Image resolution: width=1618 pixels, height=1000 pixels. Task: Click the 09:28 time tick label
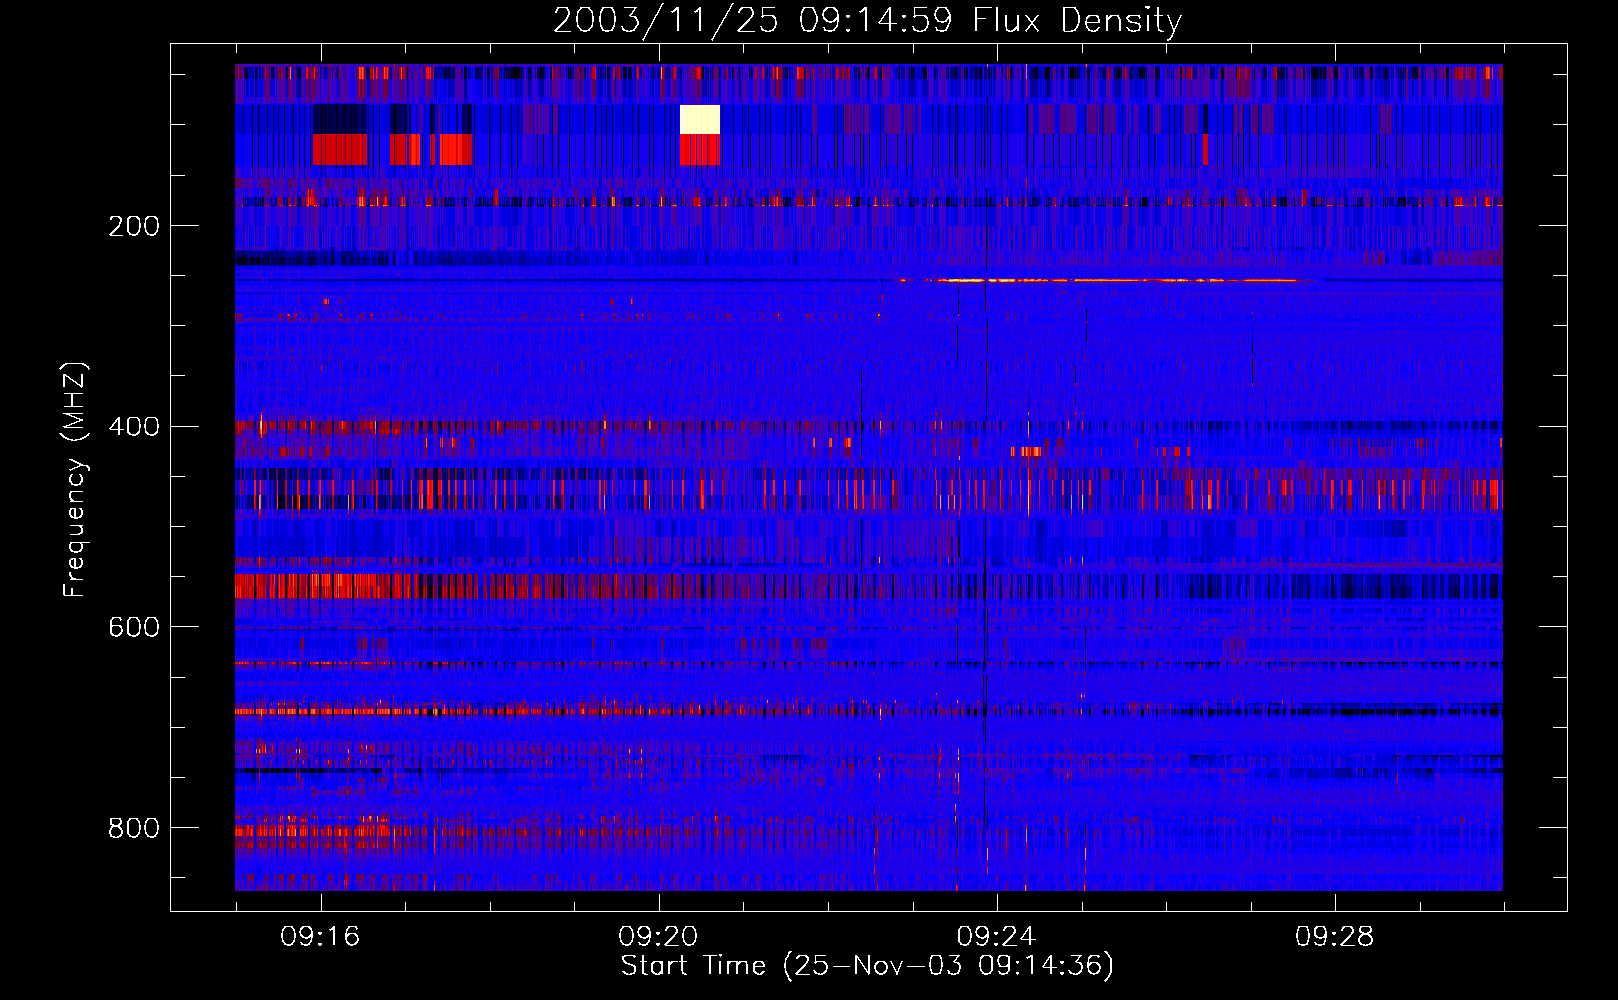(x=1335, y=937)
